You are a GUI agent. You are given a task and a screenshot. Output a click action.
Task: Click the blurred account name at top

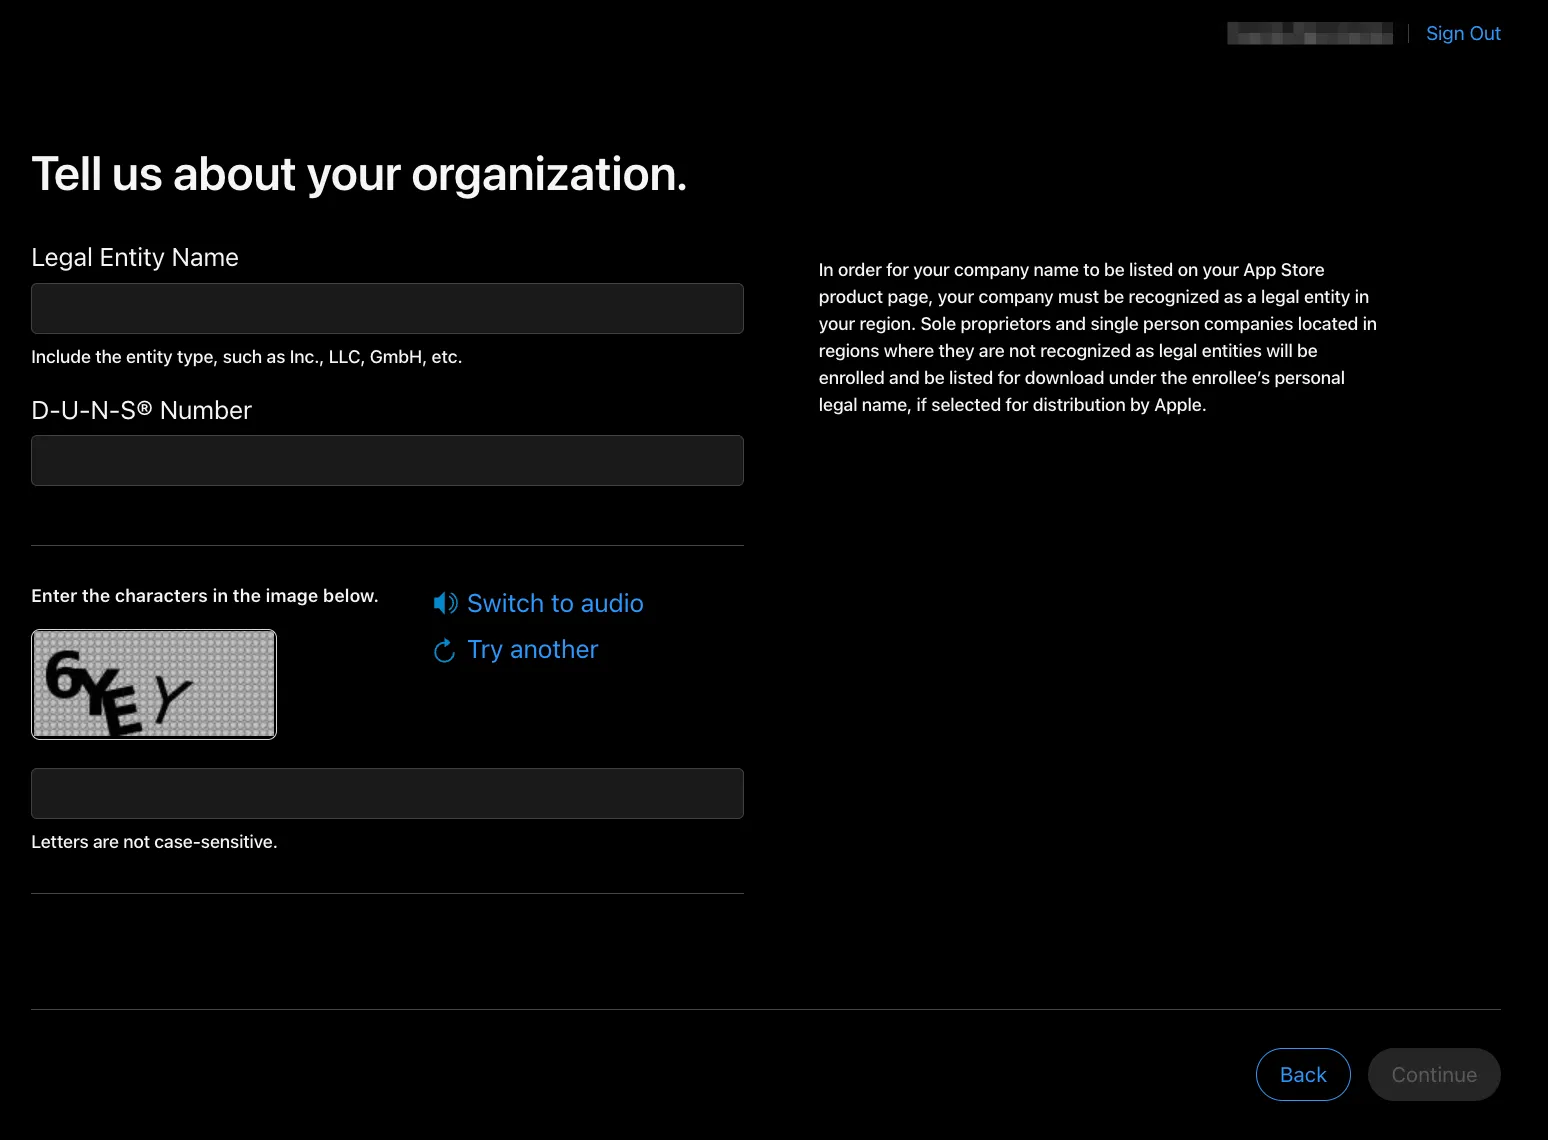[1309, 33]
